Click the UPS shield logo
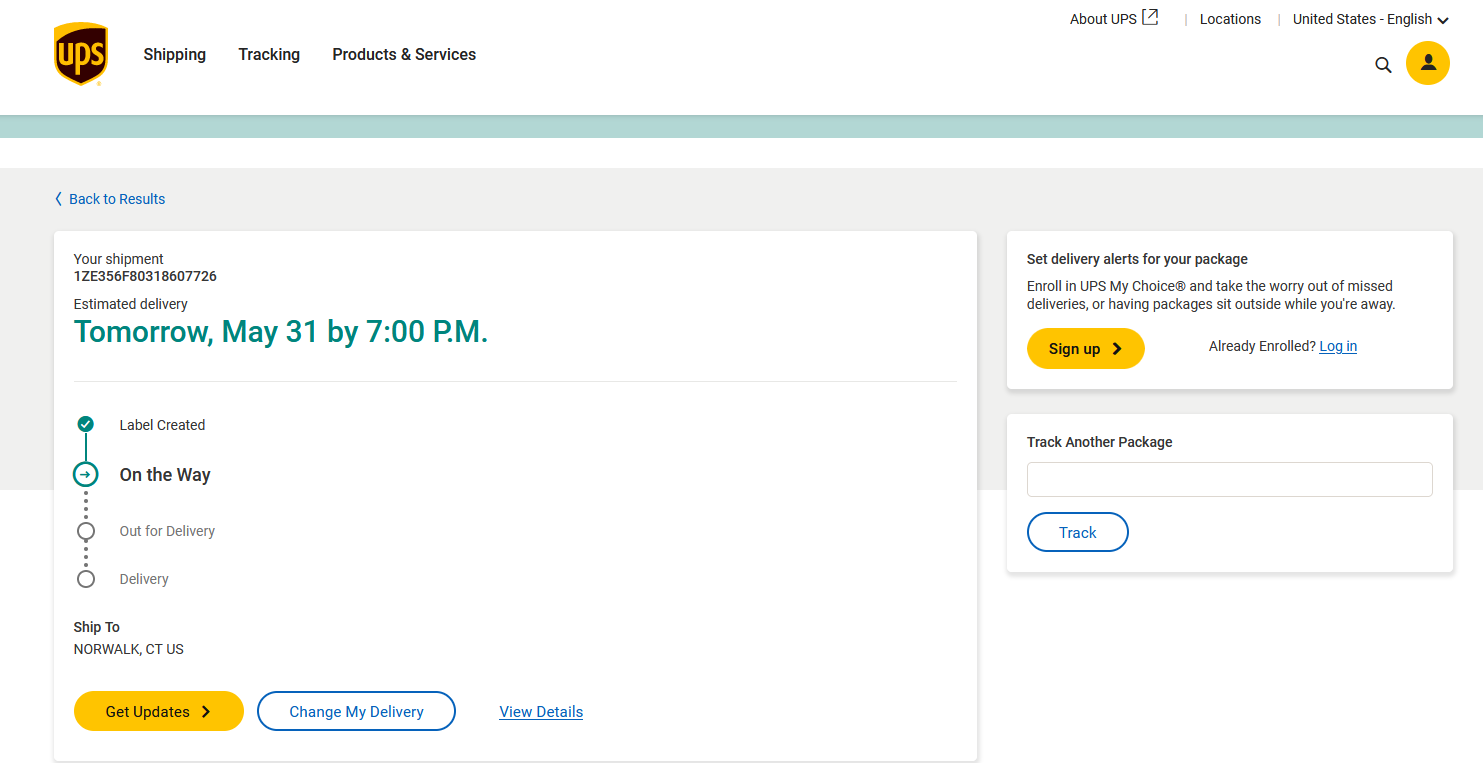Screen dimensions: 1483x763 (80, 54)
